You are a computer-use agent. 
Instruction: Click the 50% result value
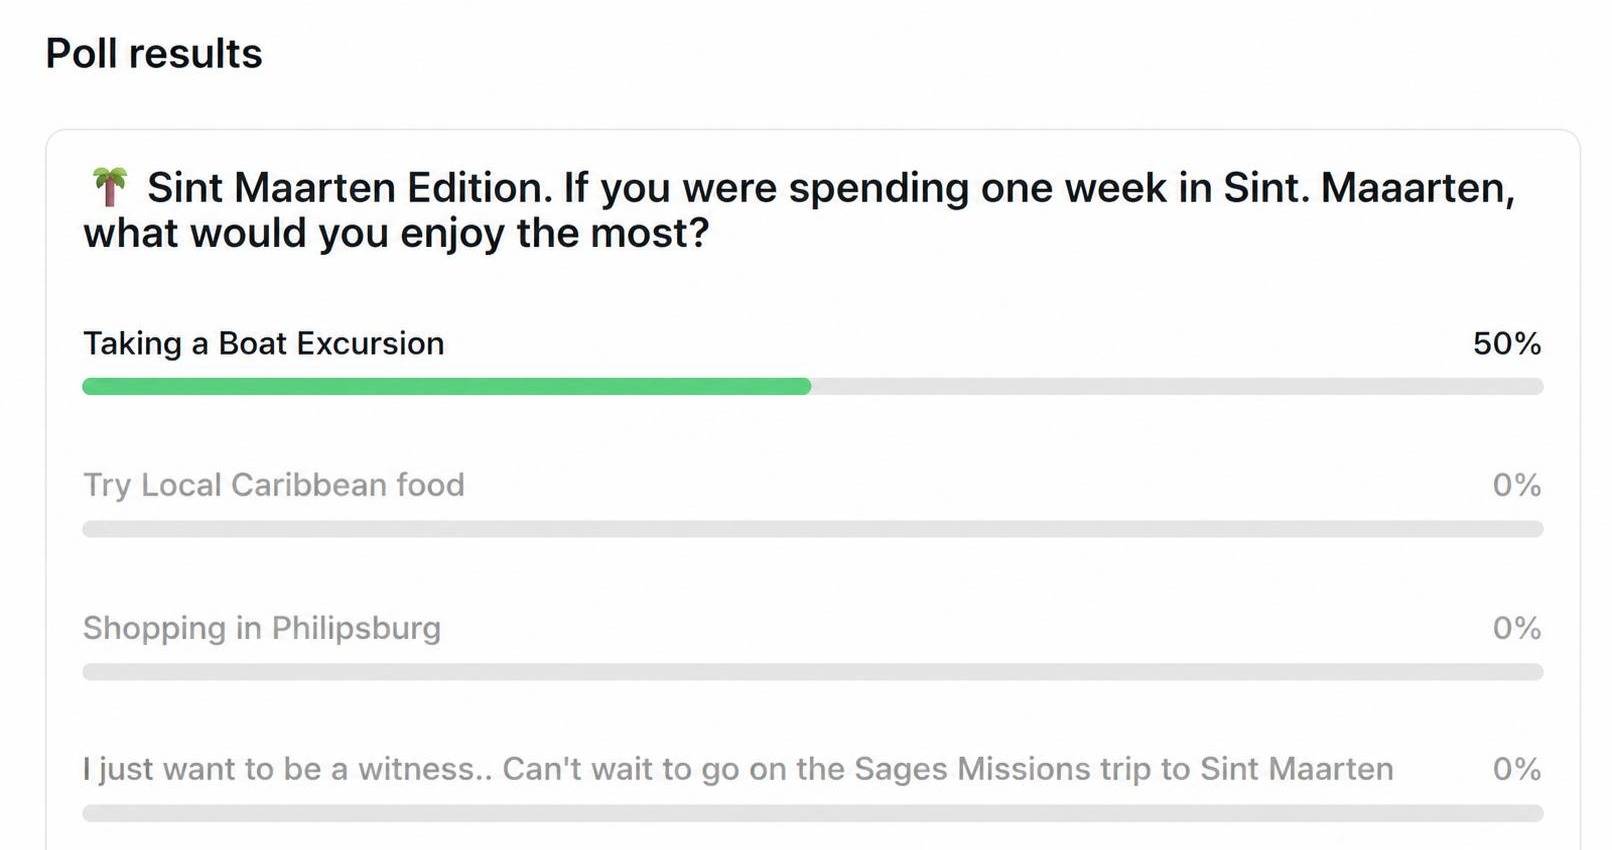[1507, 344]
